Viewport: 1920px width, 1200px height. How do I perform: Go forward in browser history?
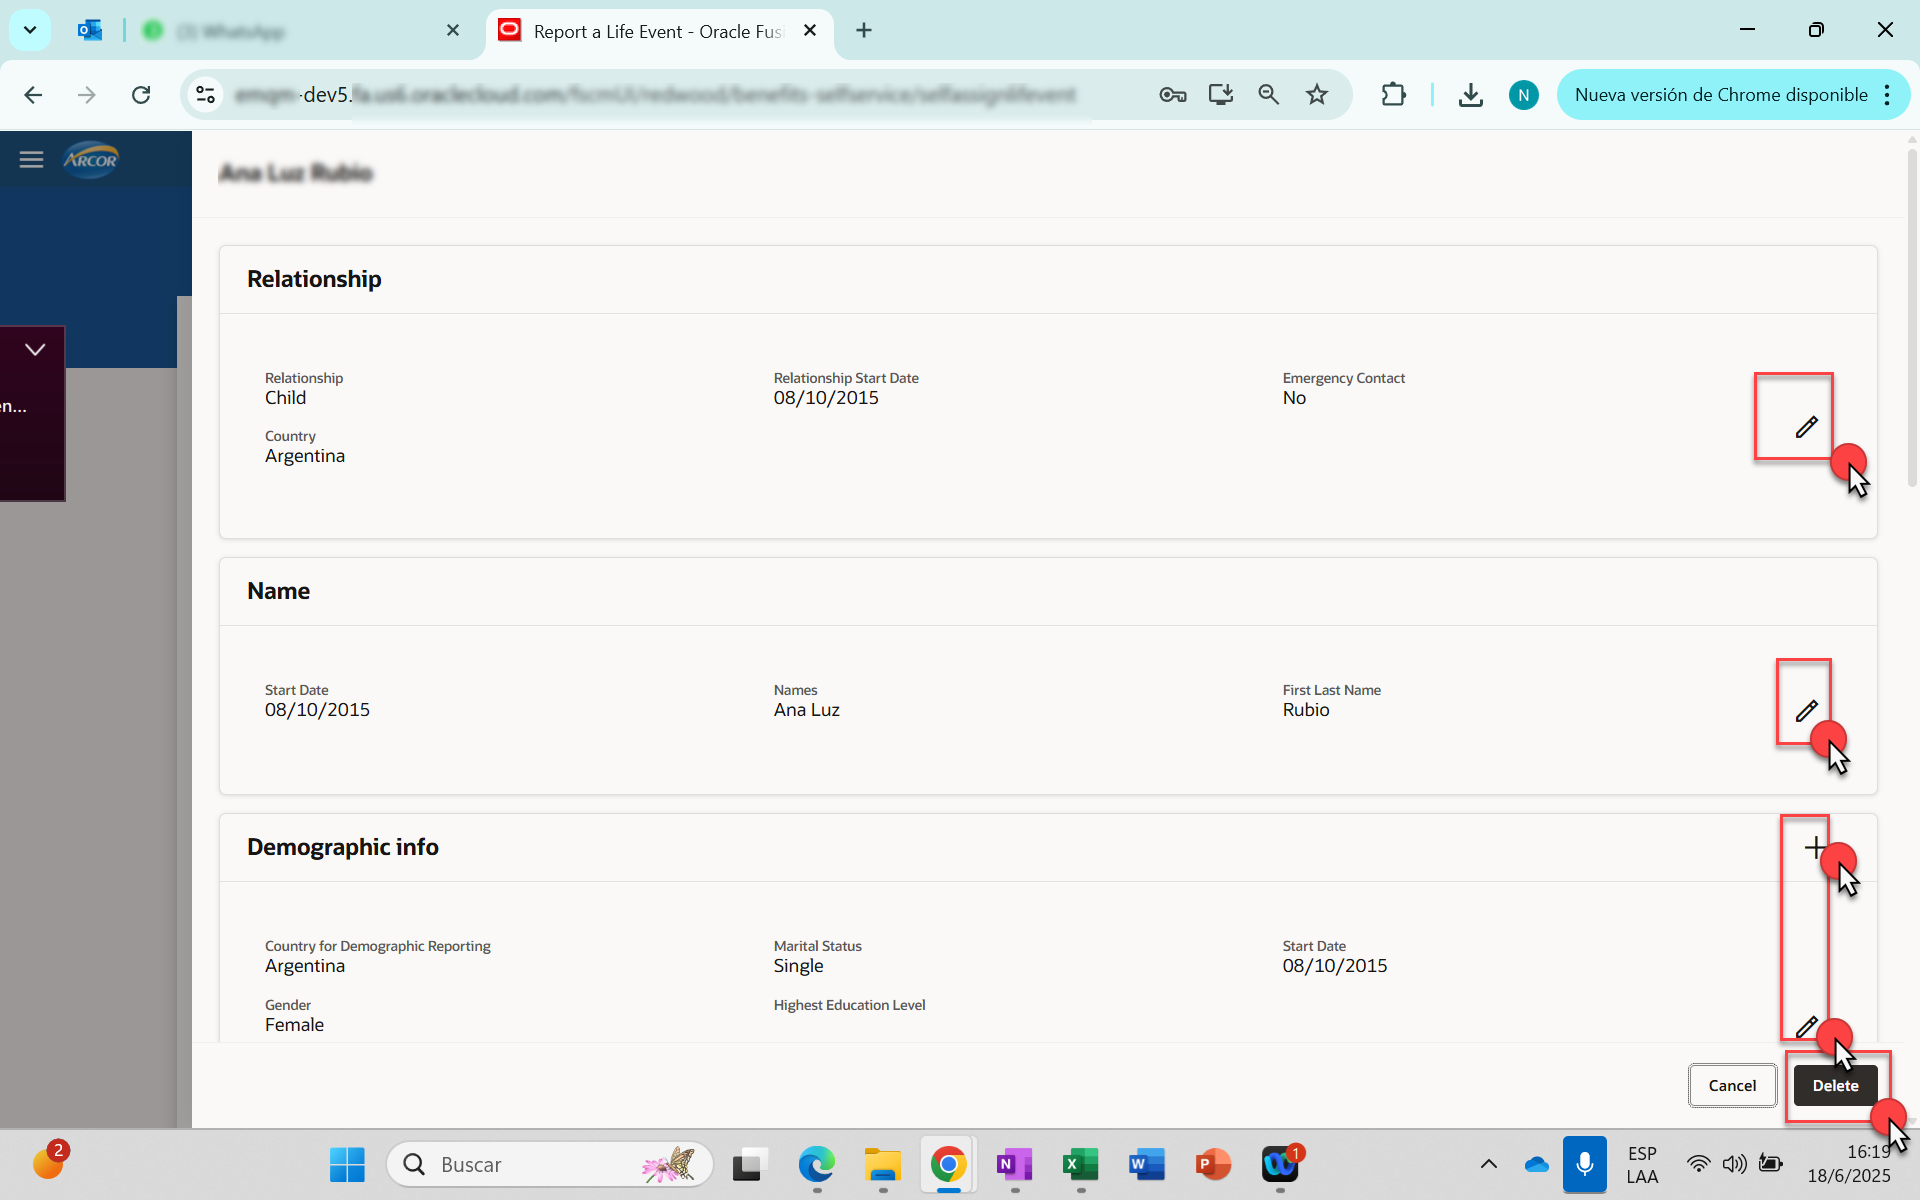point(87,95)
